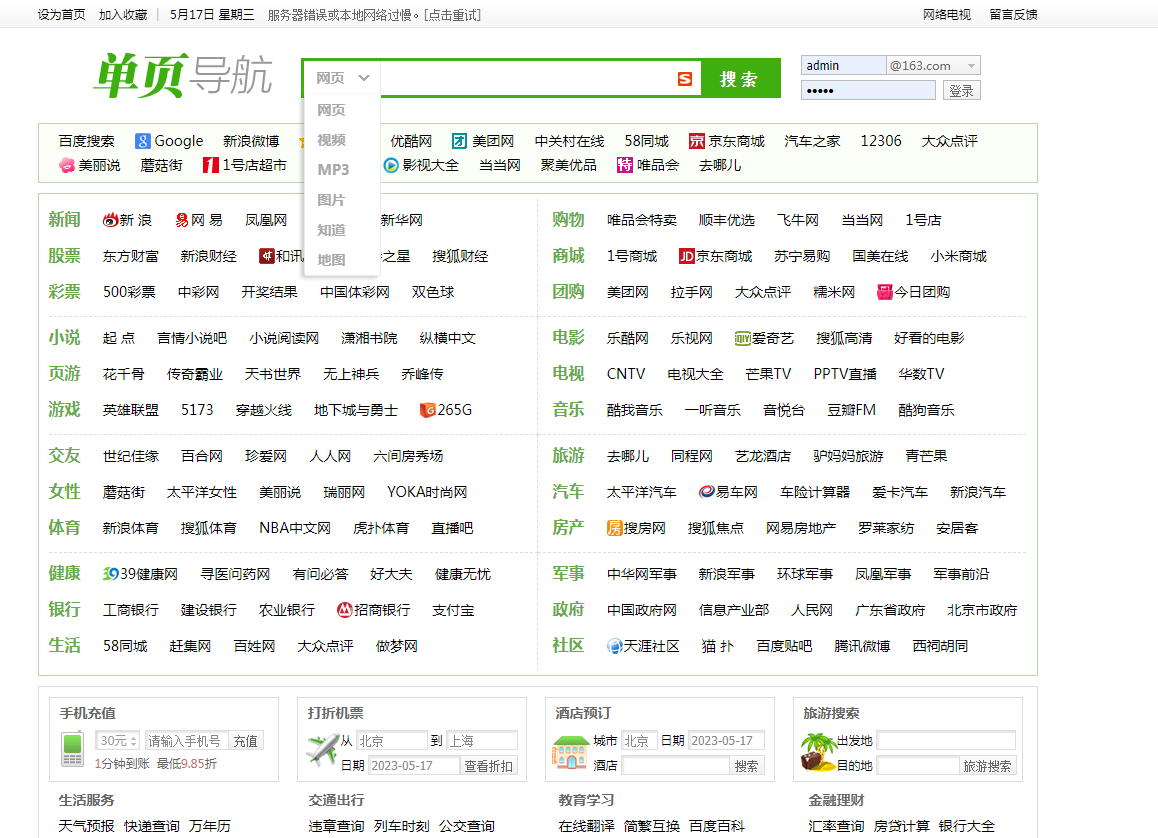This screenshot has height=838, width=1158.
Task: Open Google via its blue icon
Action: [x=143, y=141]
